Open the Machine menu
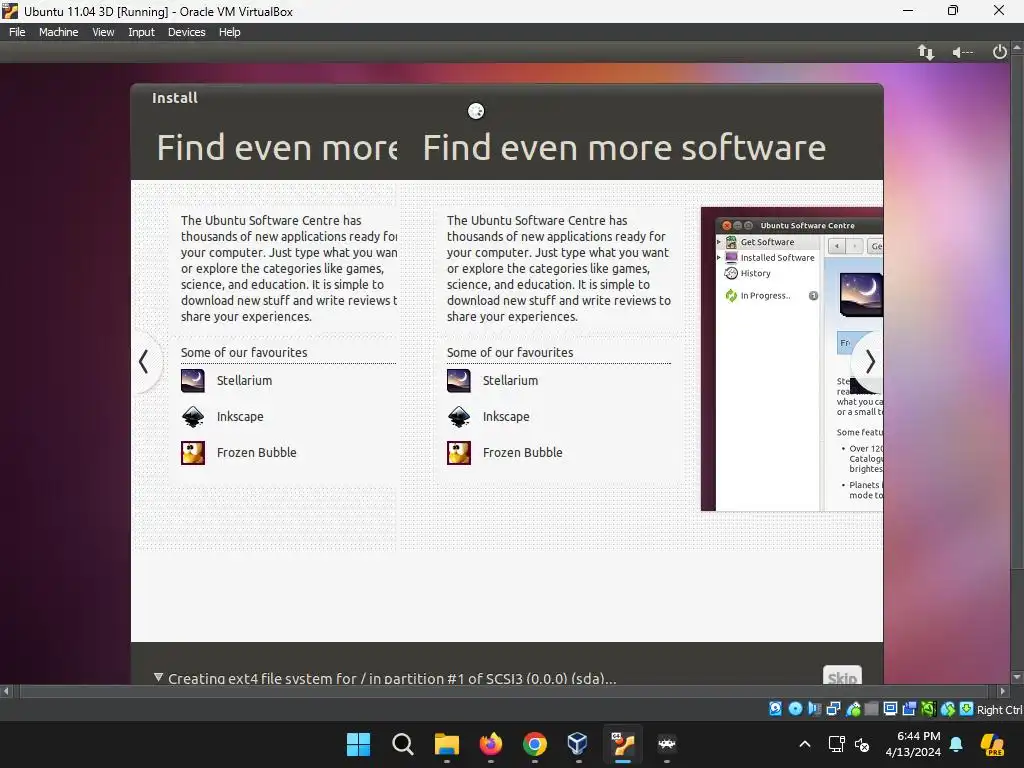 point(58,32)
